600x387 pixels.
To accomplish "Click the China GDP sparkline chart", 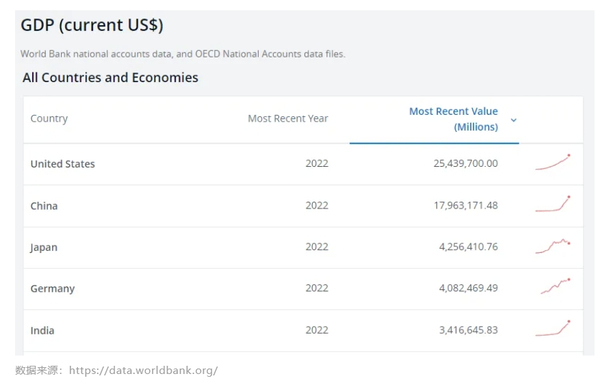I will click(x=553, y=204).
